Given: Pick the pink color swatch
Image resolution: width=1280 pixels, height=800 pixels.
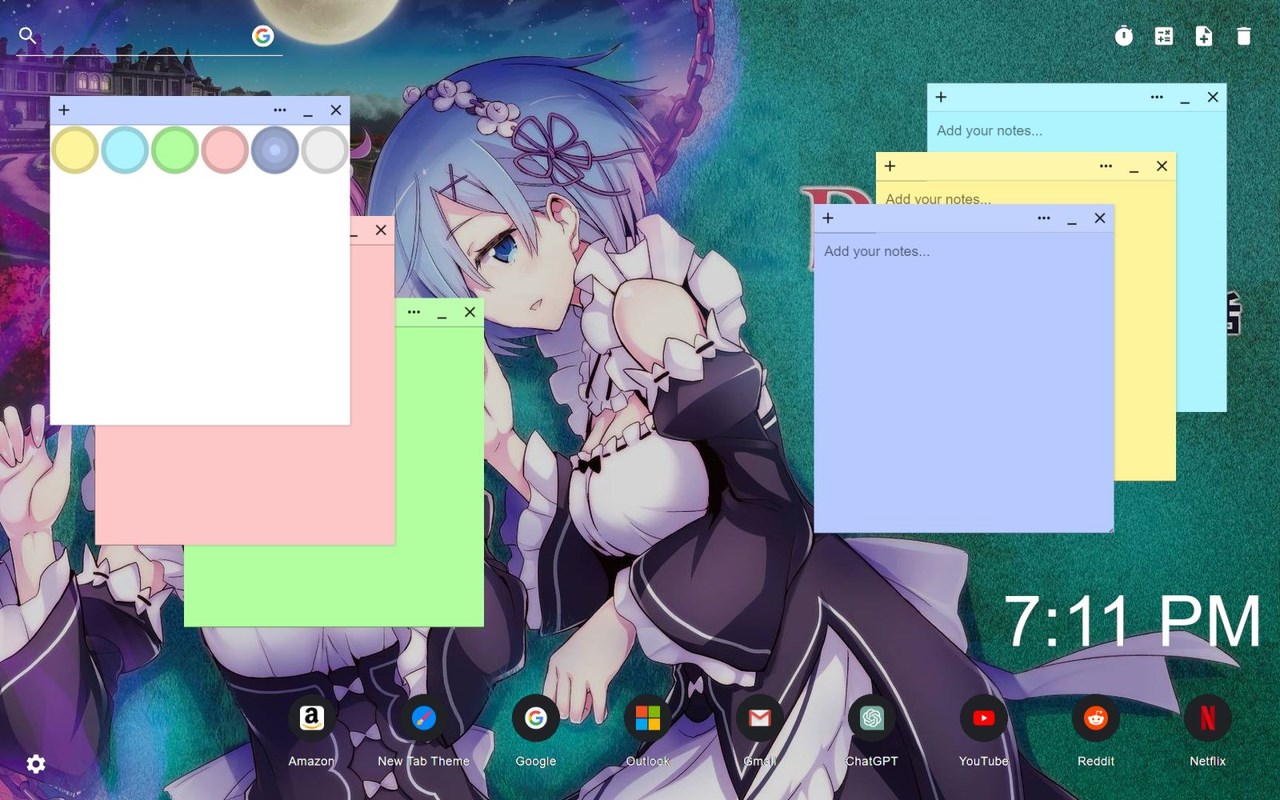Looking at the screenshot, I should [x=225, y=150].
